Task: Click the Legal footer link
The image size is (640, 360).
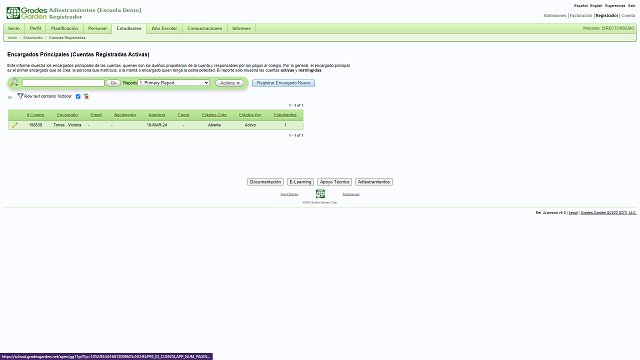Action: point(573,213)
